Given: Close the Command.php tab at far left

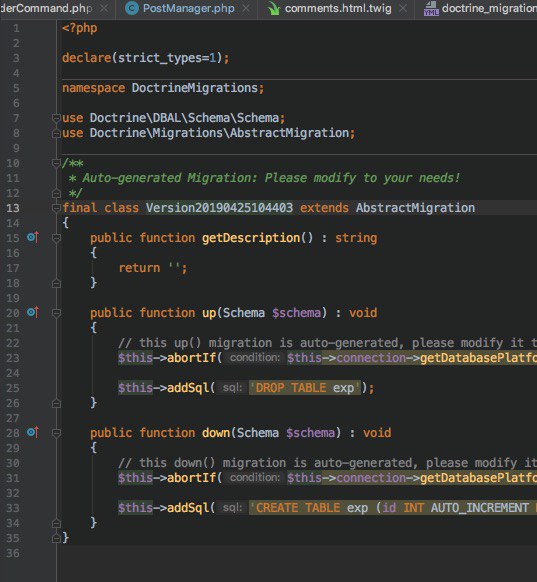Looking at the screenshot, I should tap(104, 8).
